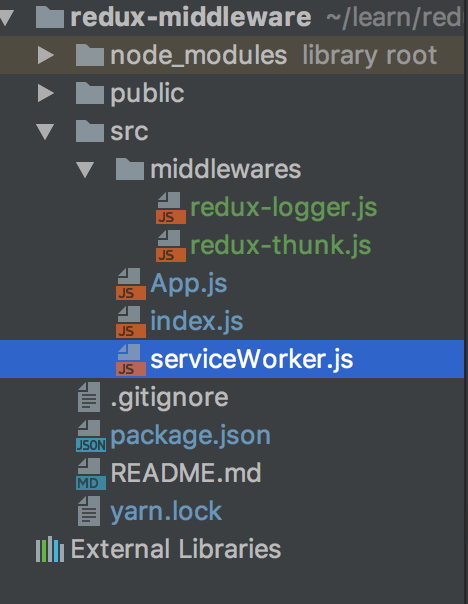468x604 pixels.
Task: Click the MD icon of README.md
Action: tap(91, 474)
